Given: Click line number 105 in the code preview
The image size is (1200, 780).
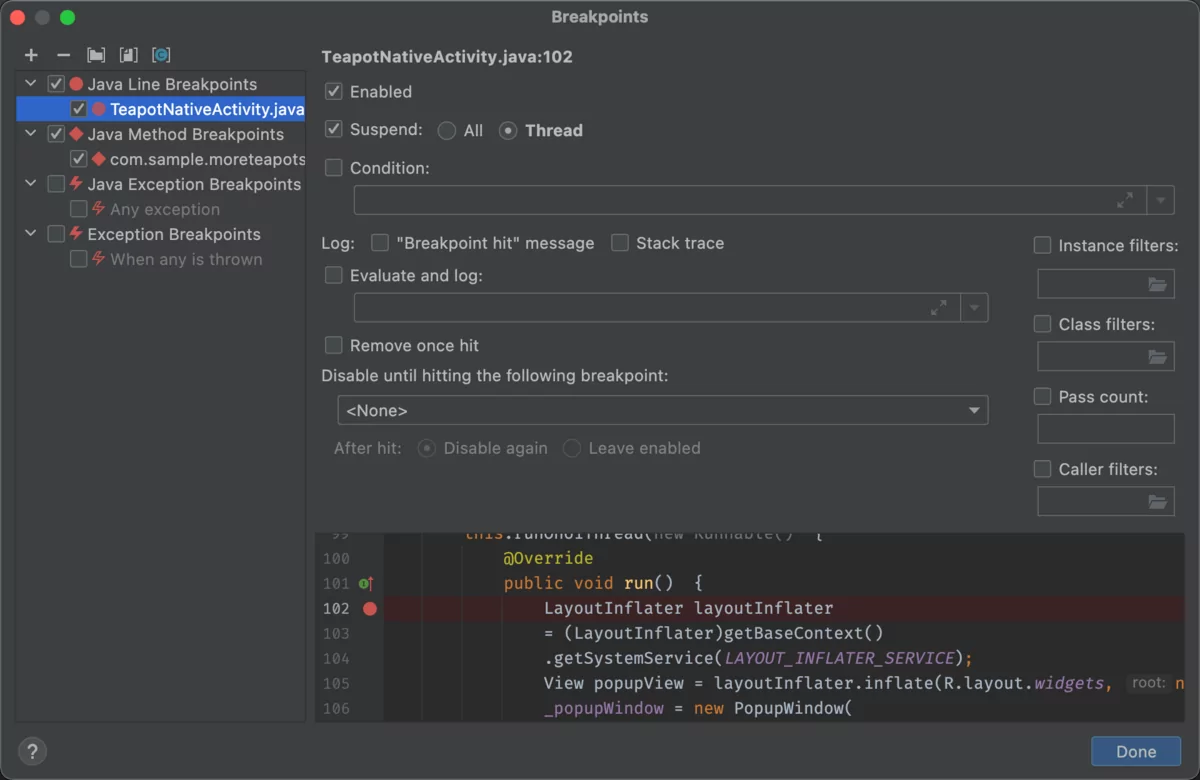Looking at the screenshot, I should (336, 683).
